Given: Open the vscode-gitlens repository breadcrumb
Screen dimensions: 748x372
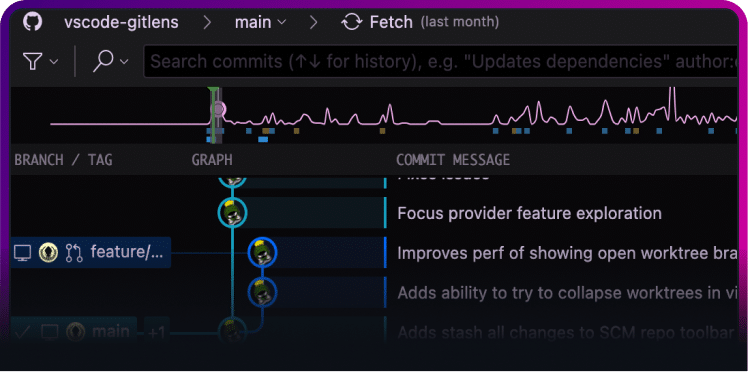Looking at the screenshot, I should point(121,22).
